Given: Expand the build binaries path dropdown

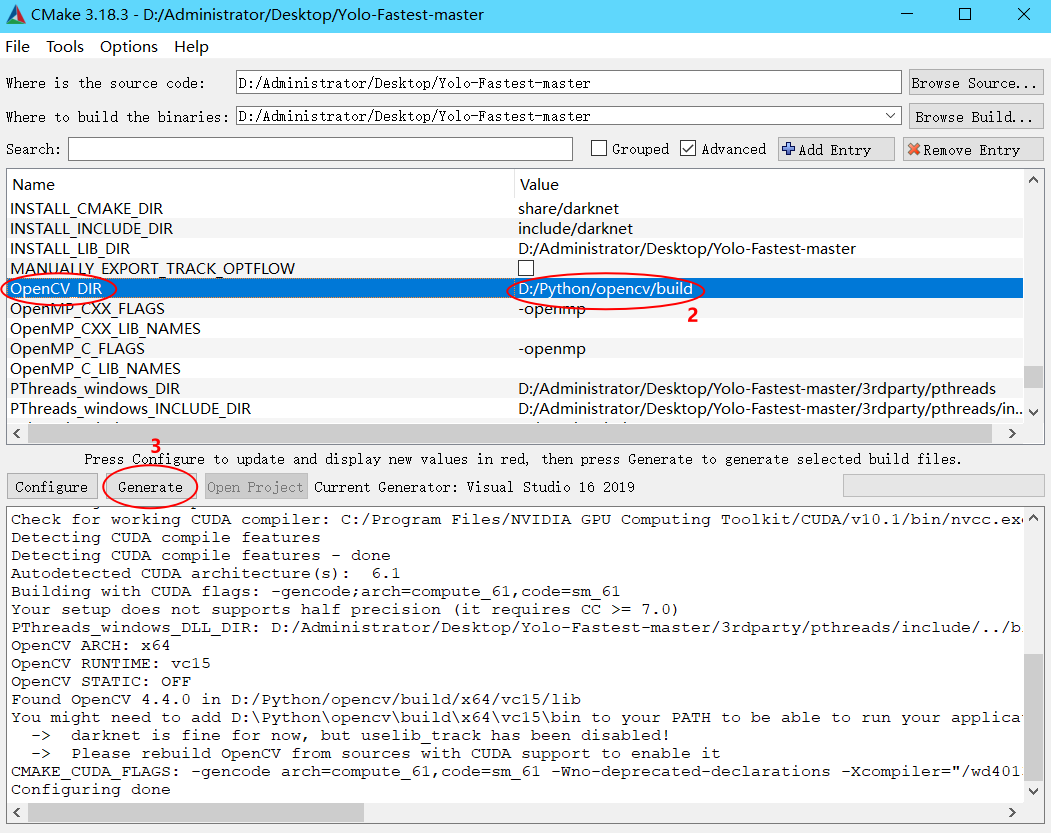Looking at the screenshot, I should (890, 116).
